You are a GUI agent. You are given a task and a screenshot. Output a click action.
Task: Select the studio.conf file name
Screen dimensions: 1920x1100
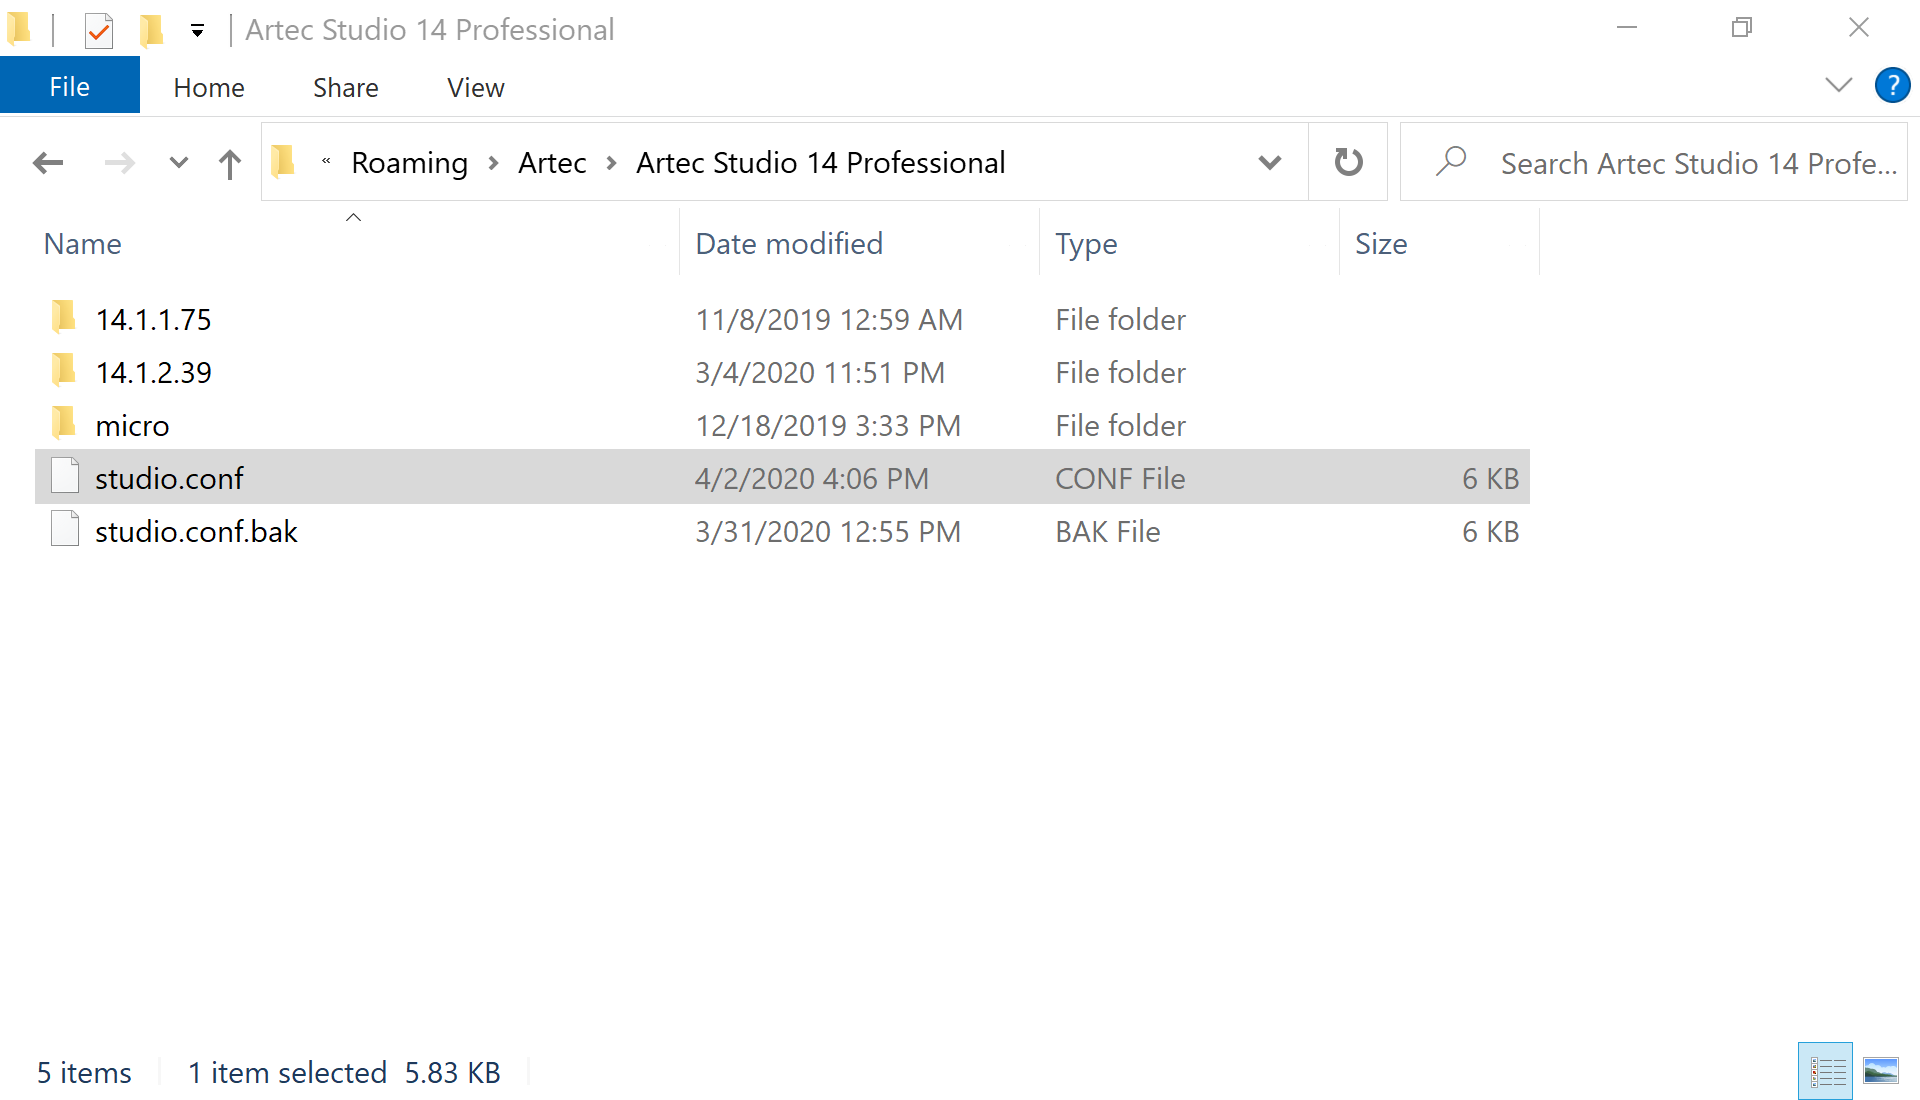[x=169, y=479]
